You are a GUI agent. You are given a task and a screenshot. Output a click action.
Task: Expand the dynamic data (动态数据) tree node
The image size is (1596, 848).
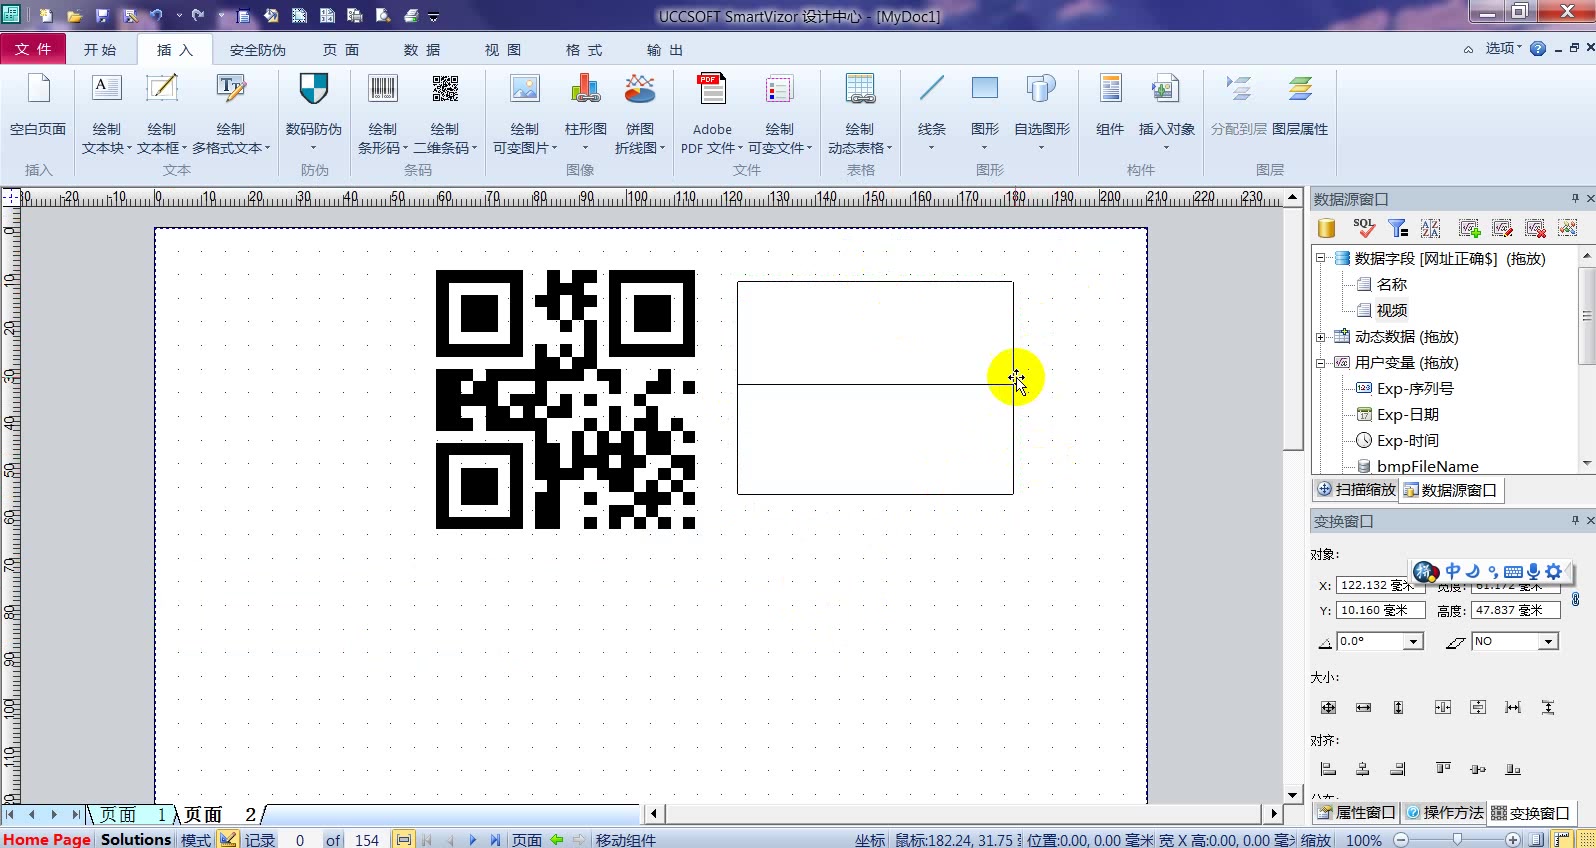[1320, 337]
